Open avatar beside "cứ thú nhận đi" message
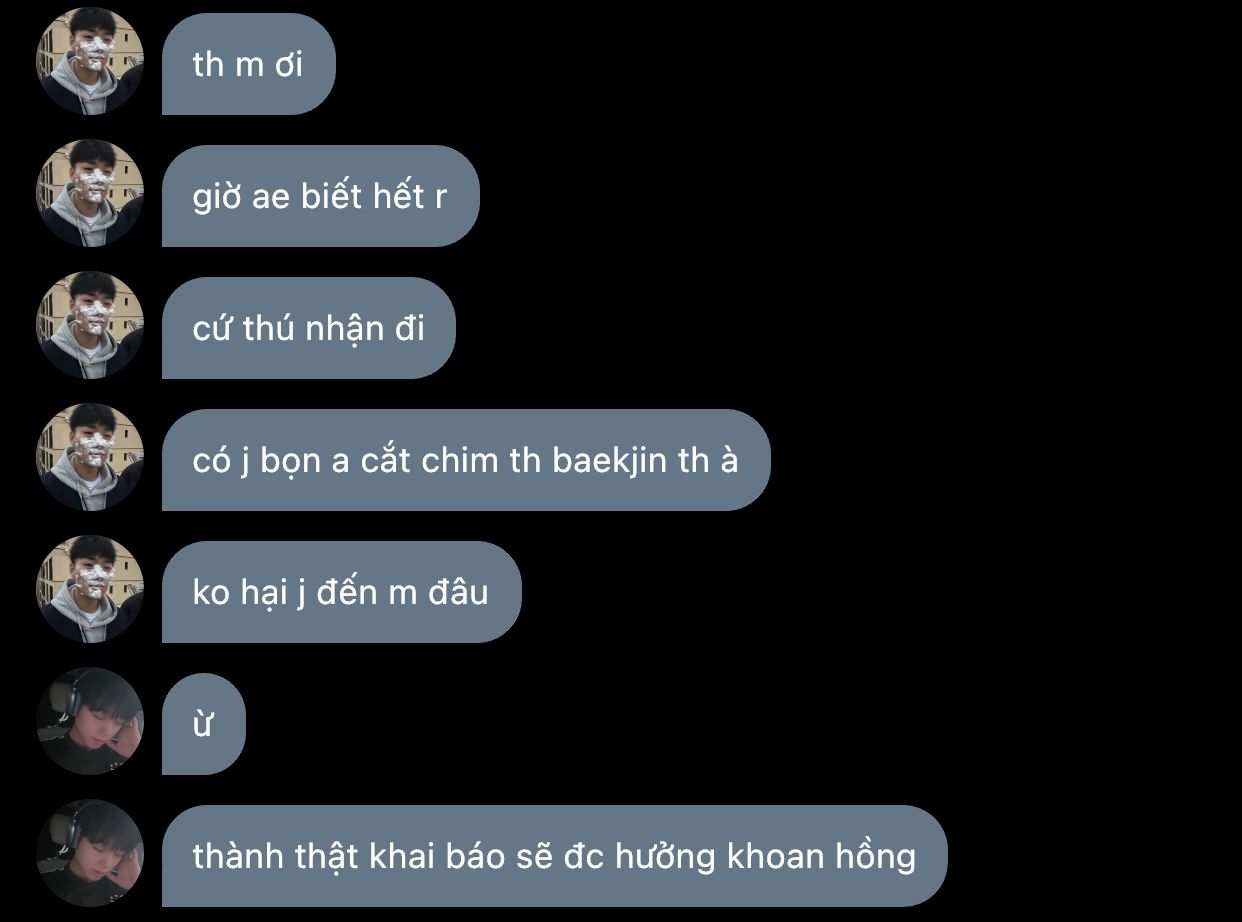 pyautogui.click(x=90, y=325)
